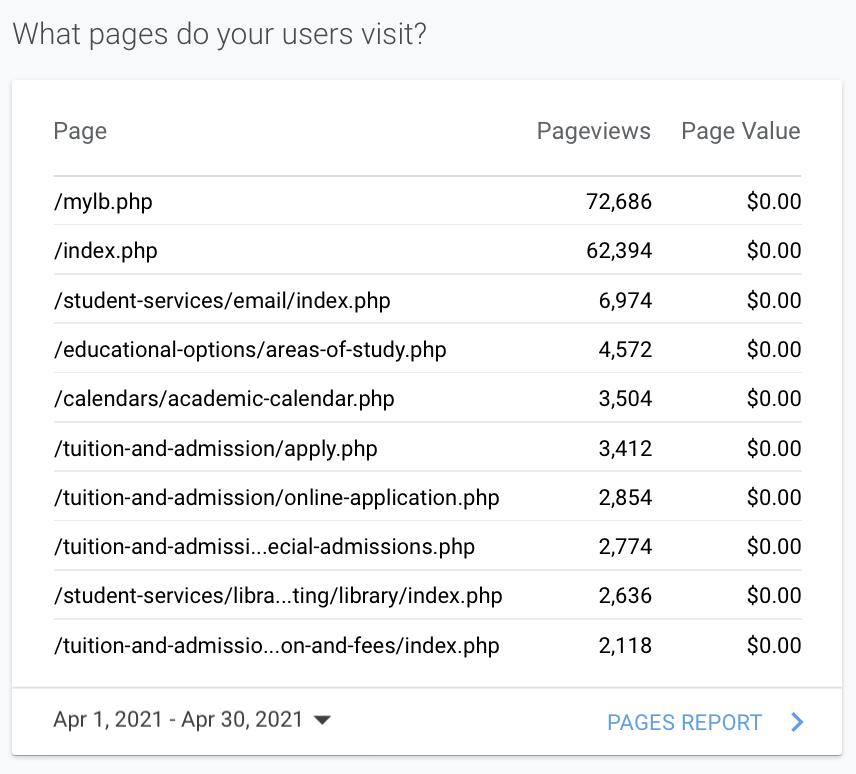Open the /index.php page entry
Screen dimensions: 856x774
pos(427,250)
